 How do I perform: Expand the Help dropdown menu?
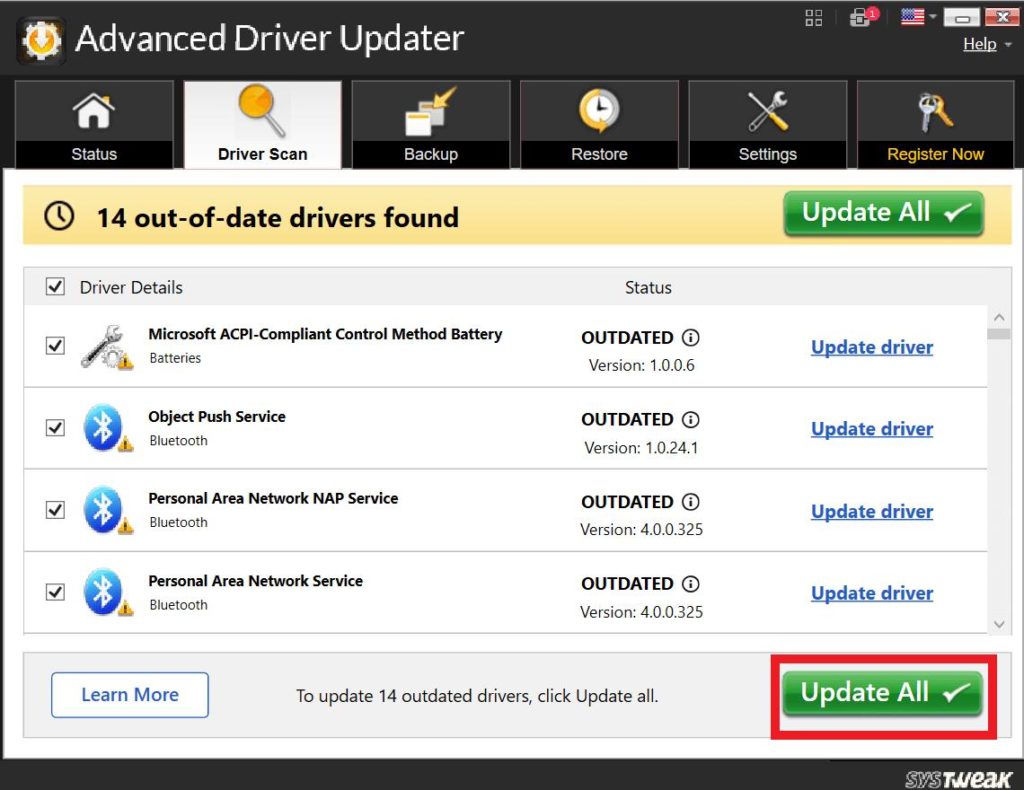[985, 44]
